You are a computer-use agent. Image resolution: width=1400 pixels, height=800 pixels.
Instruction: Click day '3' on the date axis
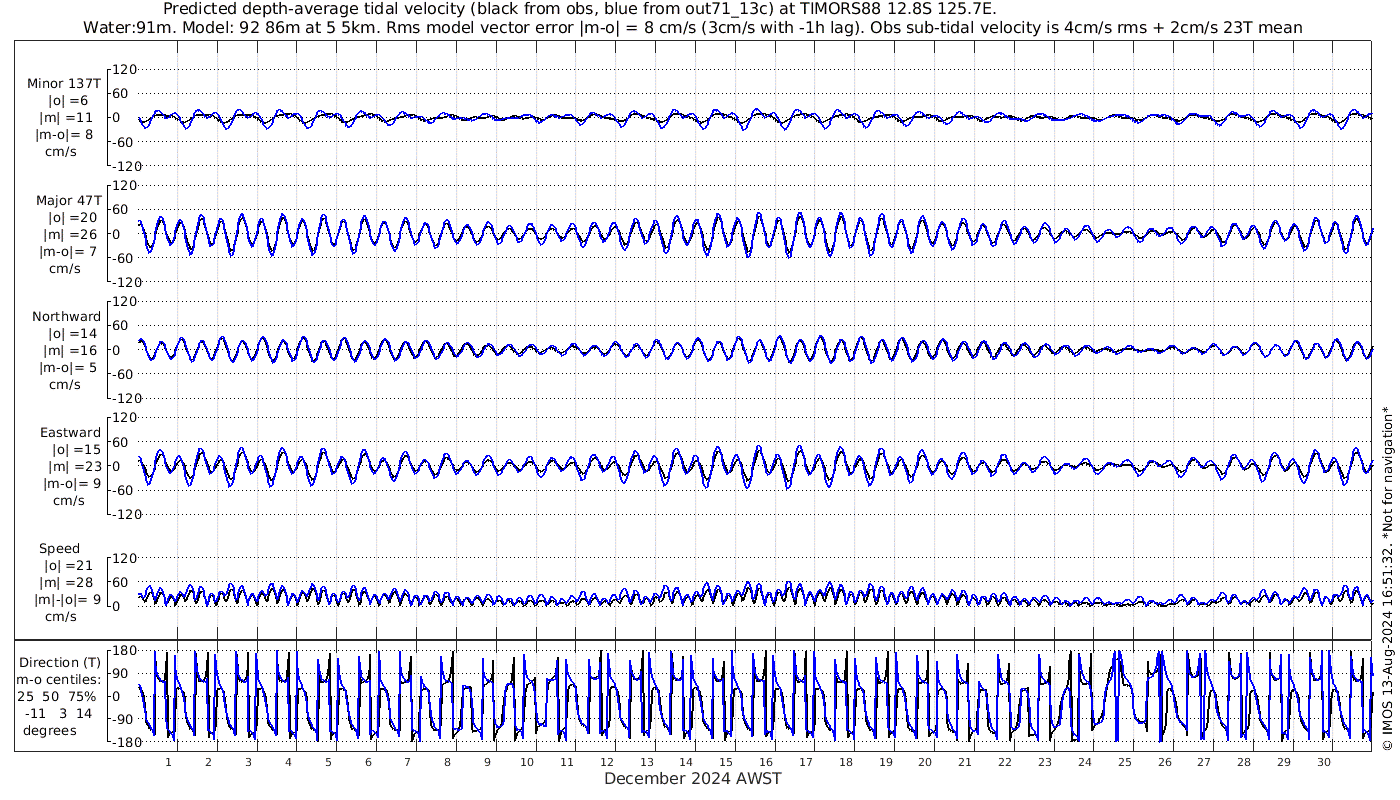tap(248, 762)
